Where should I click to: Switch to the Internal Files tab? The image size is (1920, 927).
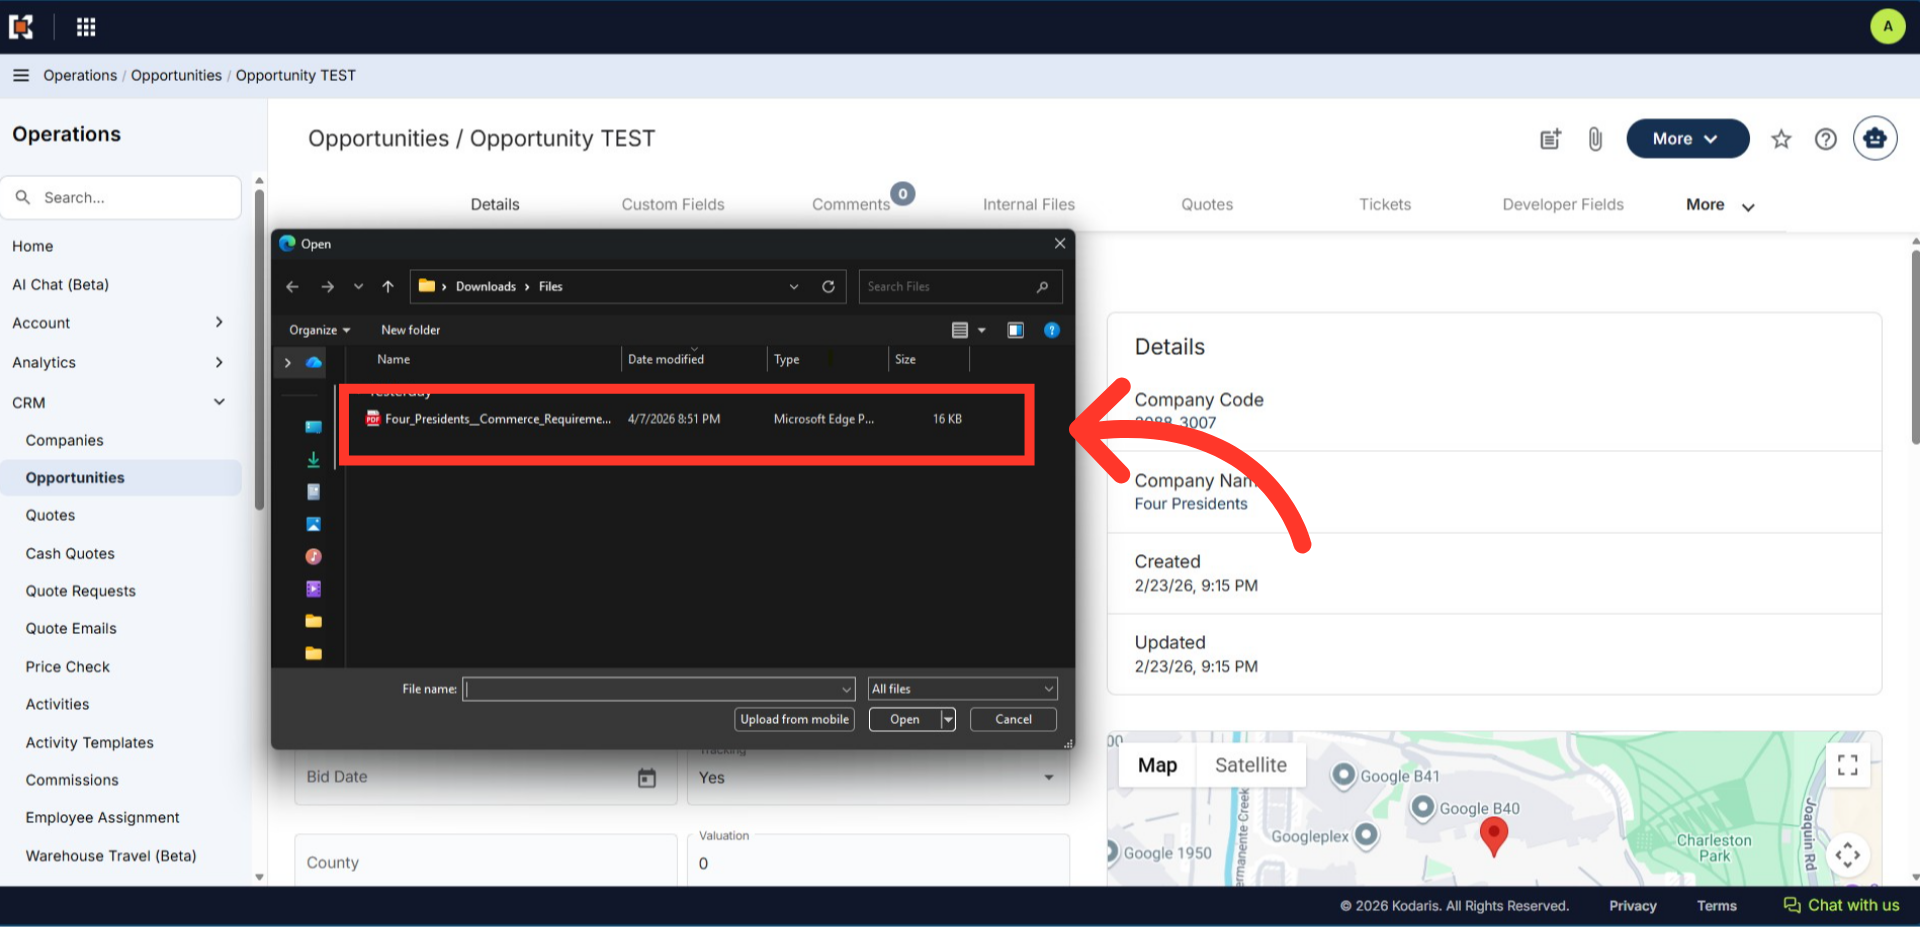(x=1029, y=205)
